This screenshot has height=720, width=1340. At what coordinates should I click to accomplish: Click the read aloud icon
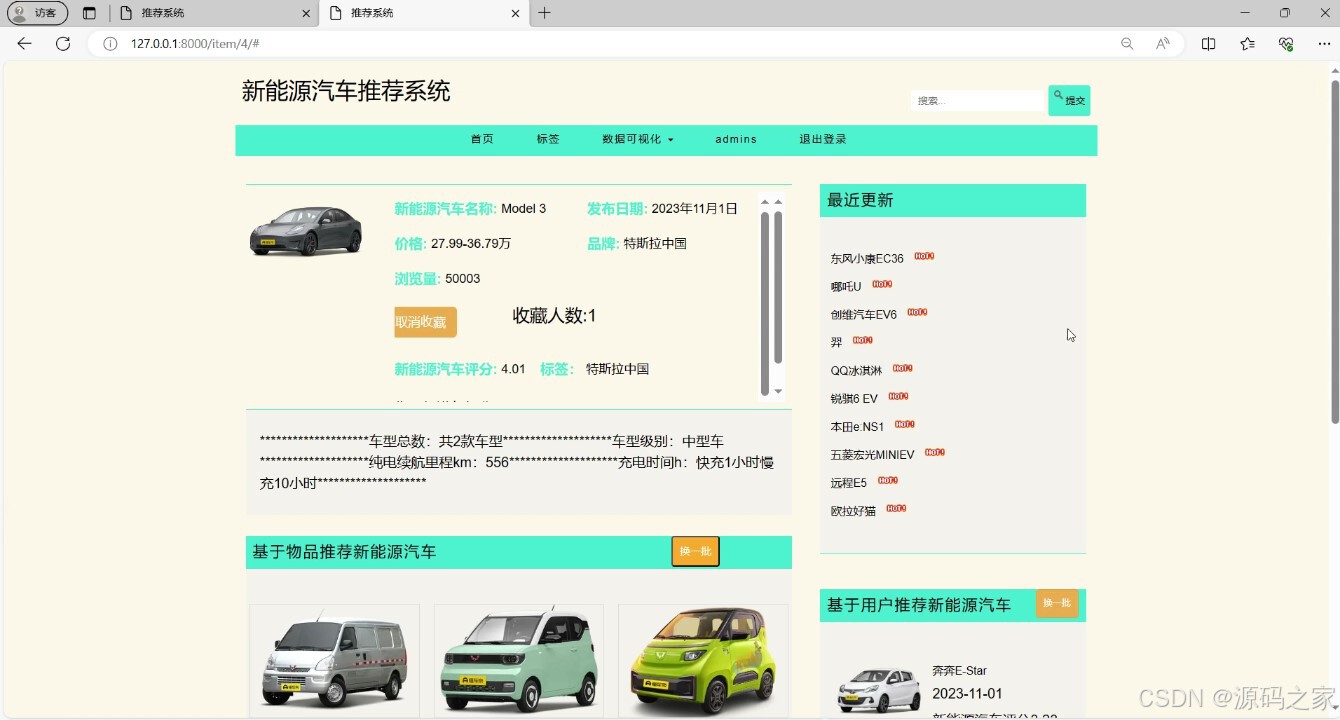pos(1163,44)
